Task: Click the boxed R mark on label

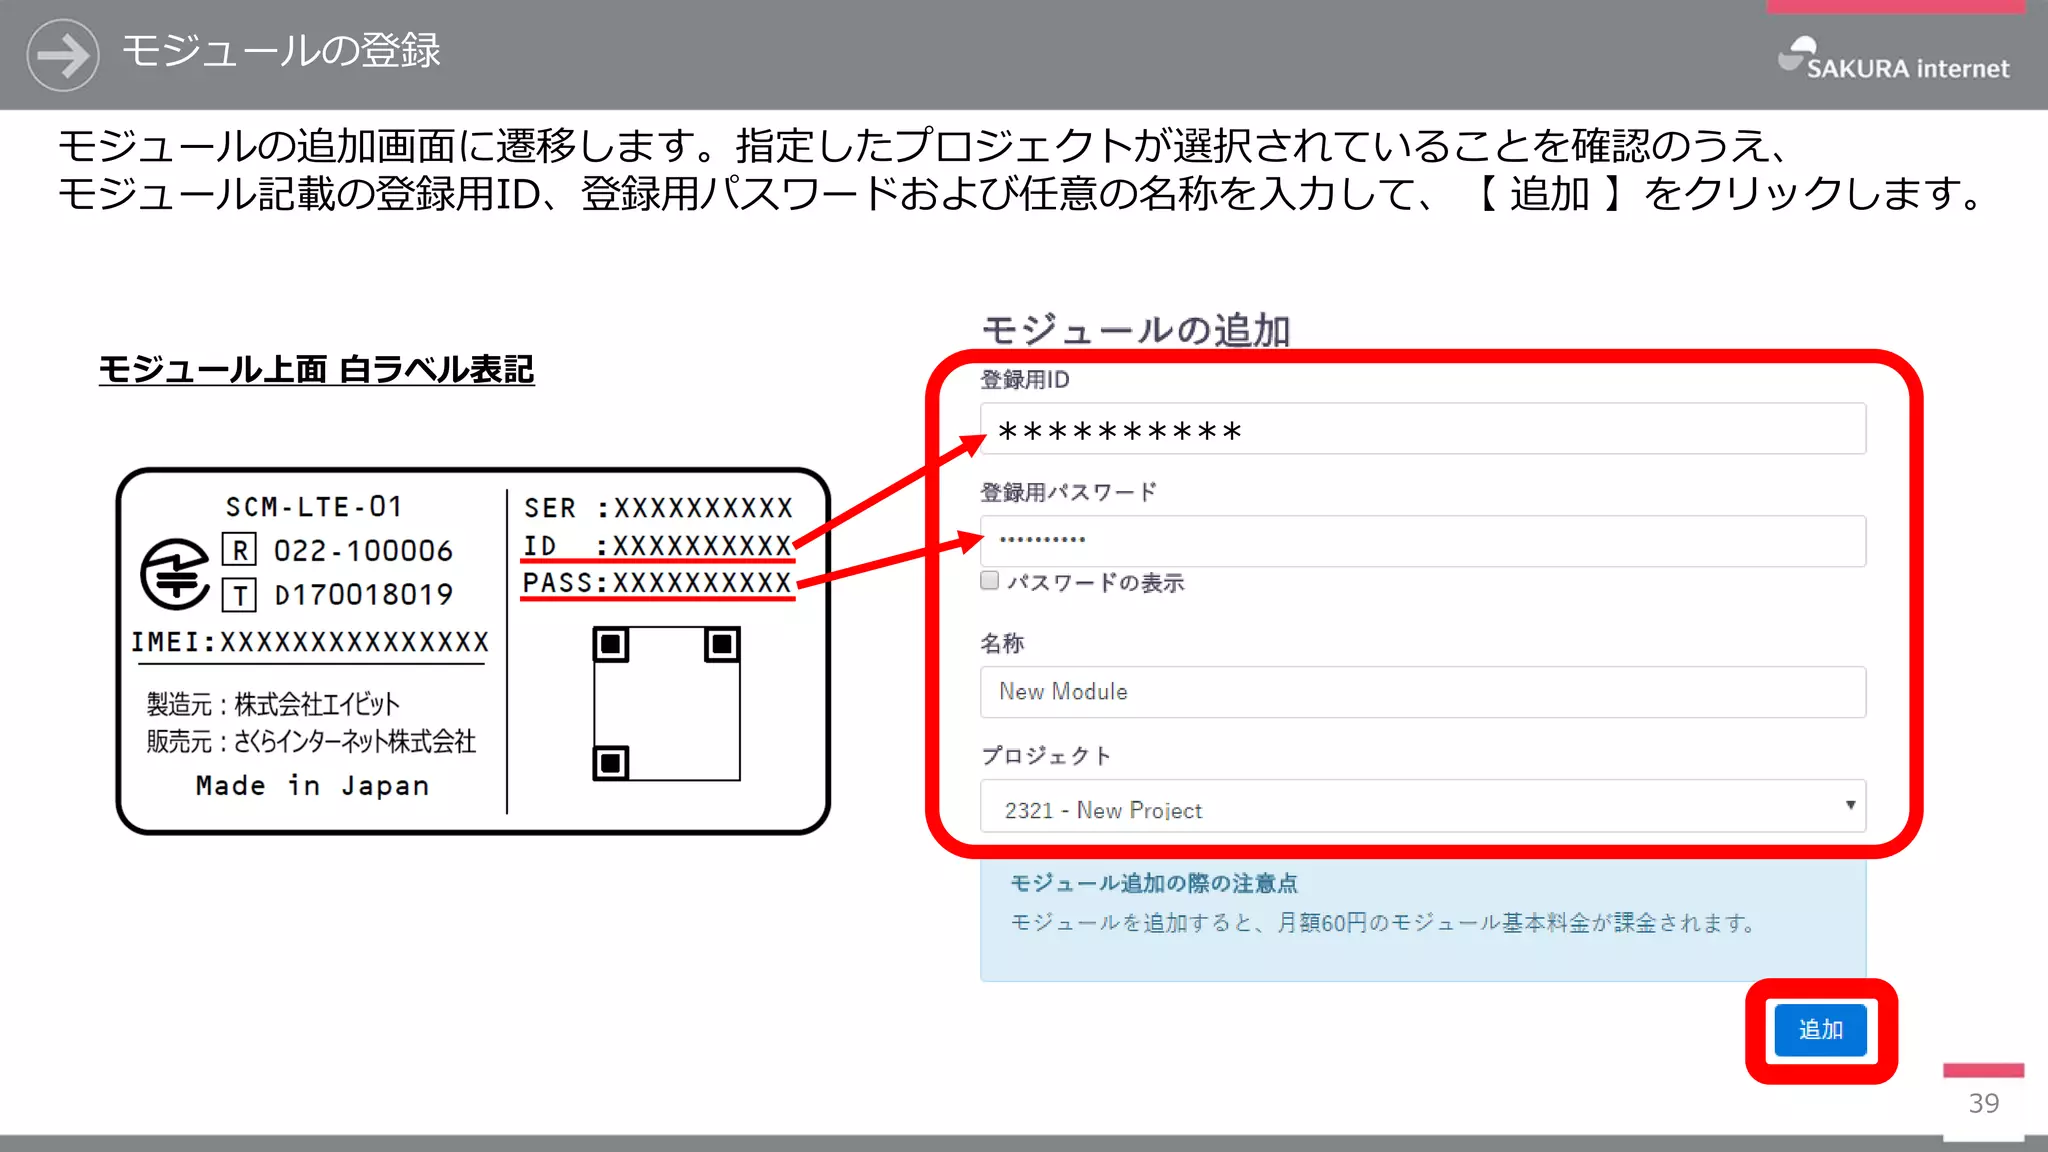Action: 240,550
